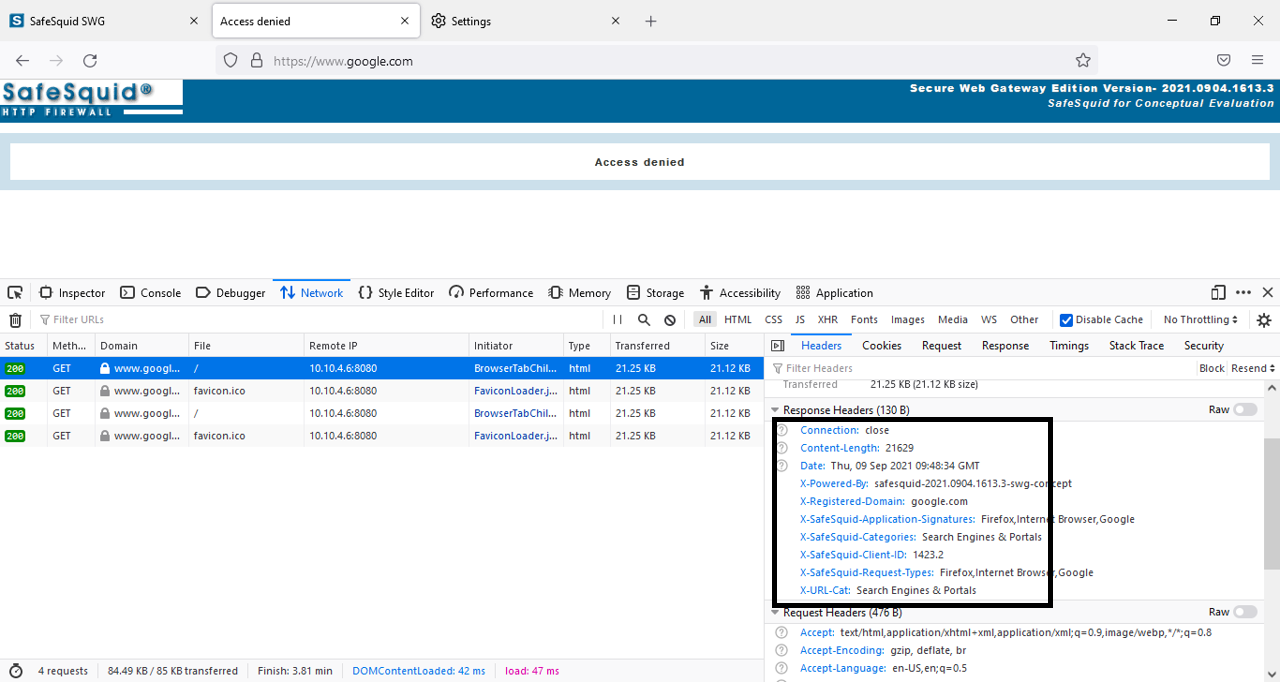Click help icon beside Date header

(x=782, y=466)
